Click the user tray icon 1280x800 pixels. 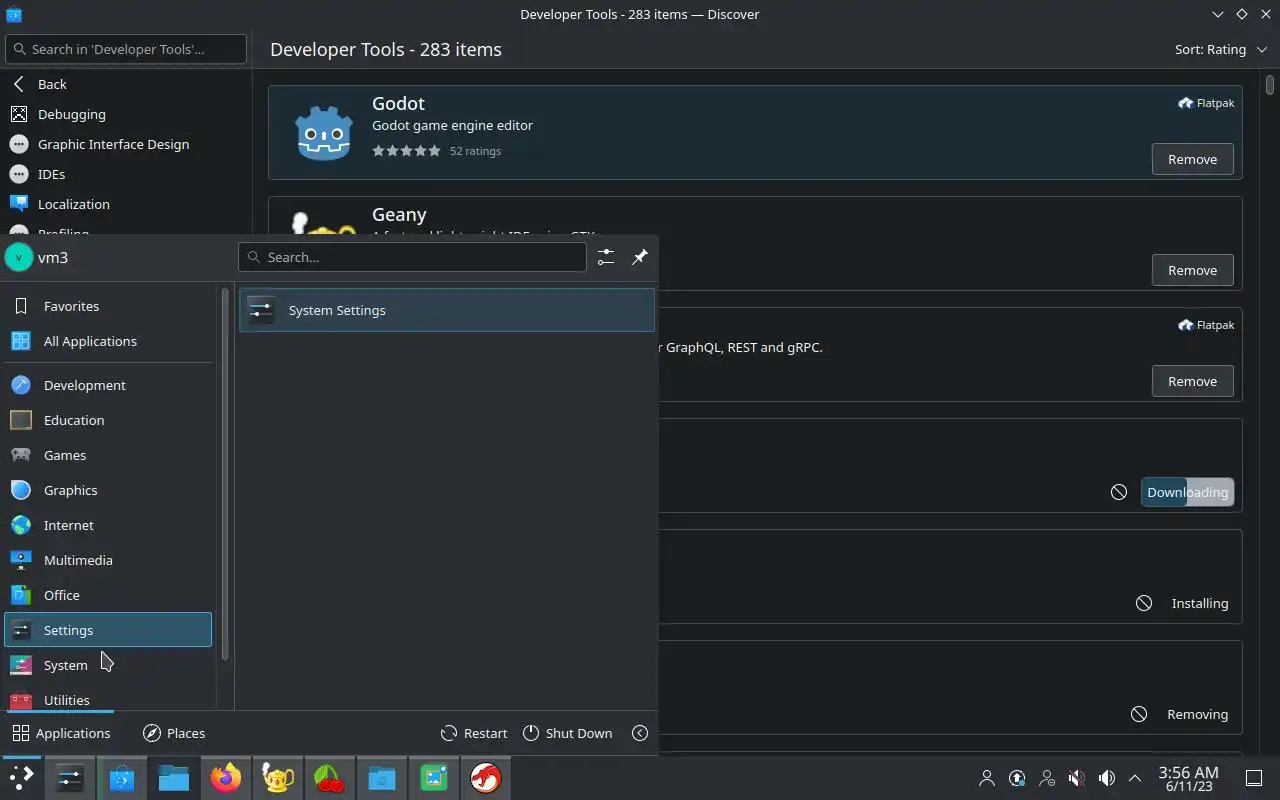(x=987, y=778)
